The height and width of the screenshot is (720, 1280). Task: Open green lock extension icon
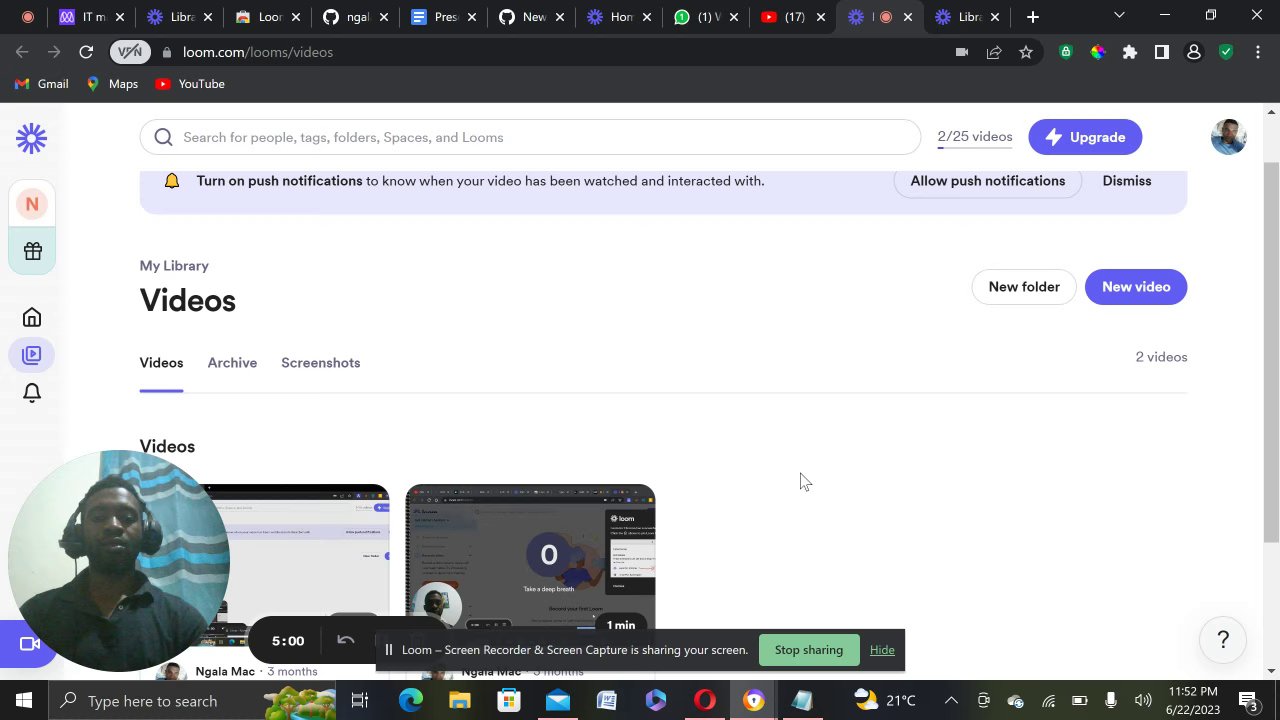(x=1066, y=52)
